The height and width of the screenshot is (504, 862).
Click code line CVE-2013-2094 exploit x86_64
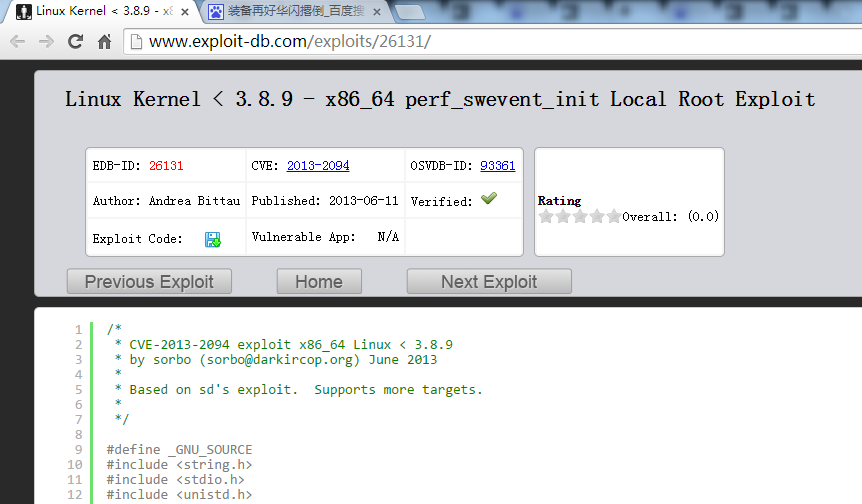pyautogui.click(x=284, y=345)
